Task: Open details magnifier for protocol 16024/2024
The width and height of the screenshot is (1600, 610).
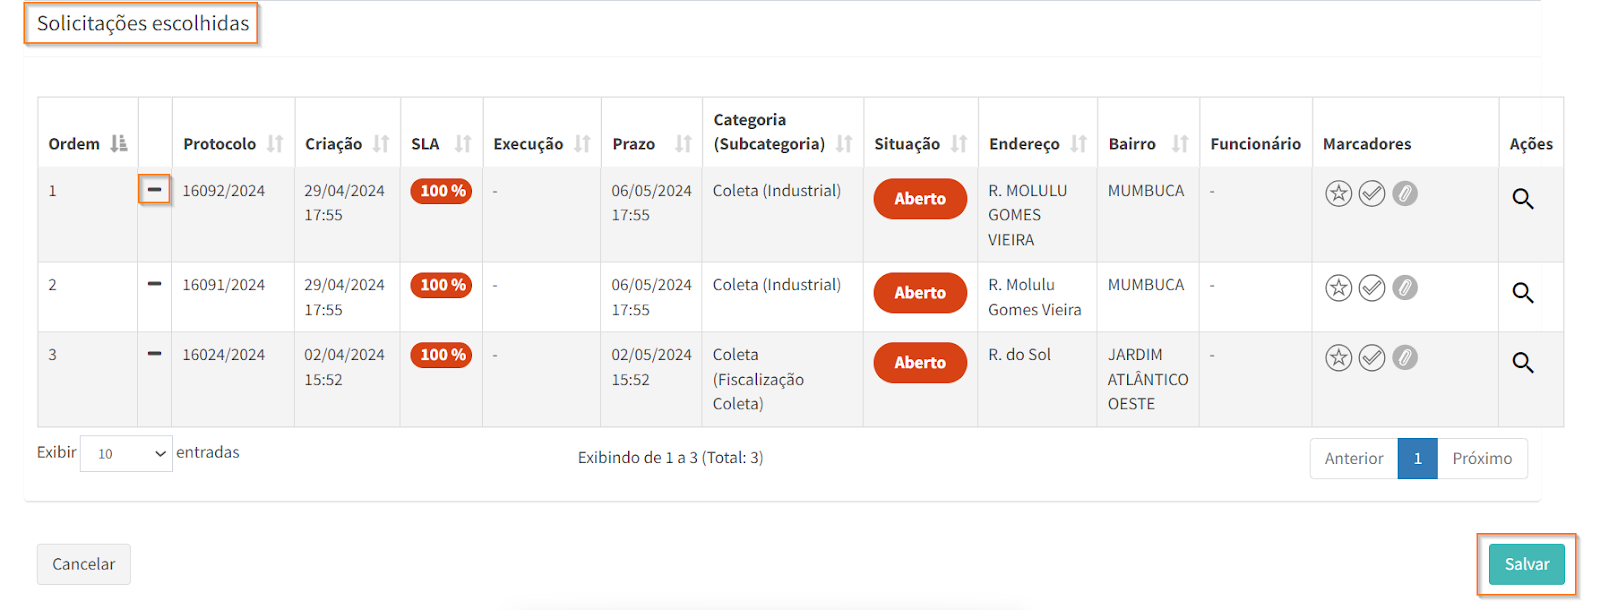Action: pos(1522,363)
